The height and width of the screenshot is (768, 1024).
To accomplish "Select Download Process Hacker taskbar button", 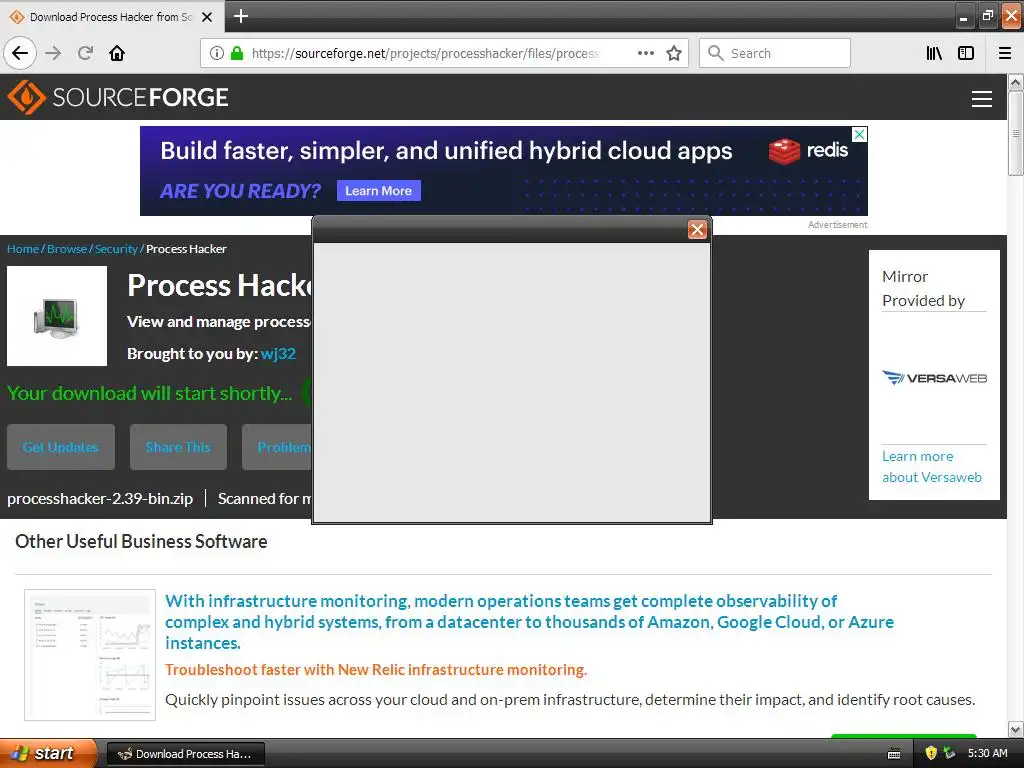I will point(185,754).
